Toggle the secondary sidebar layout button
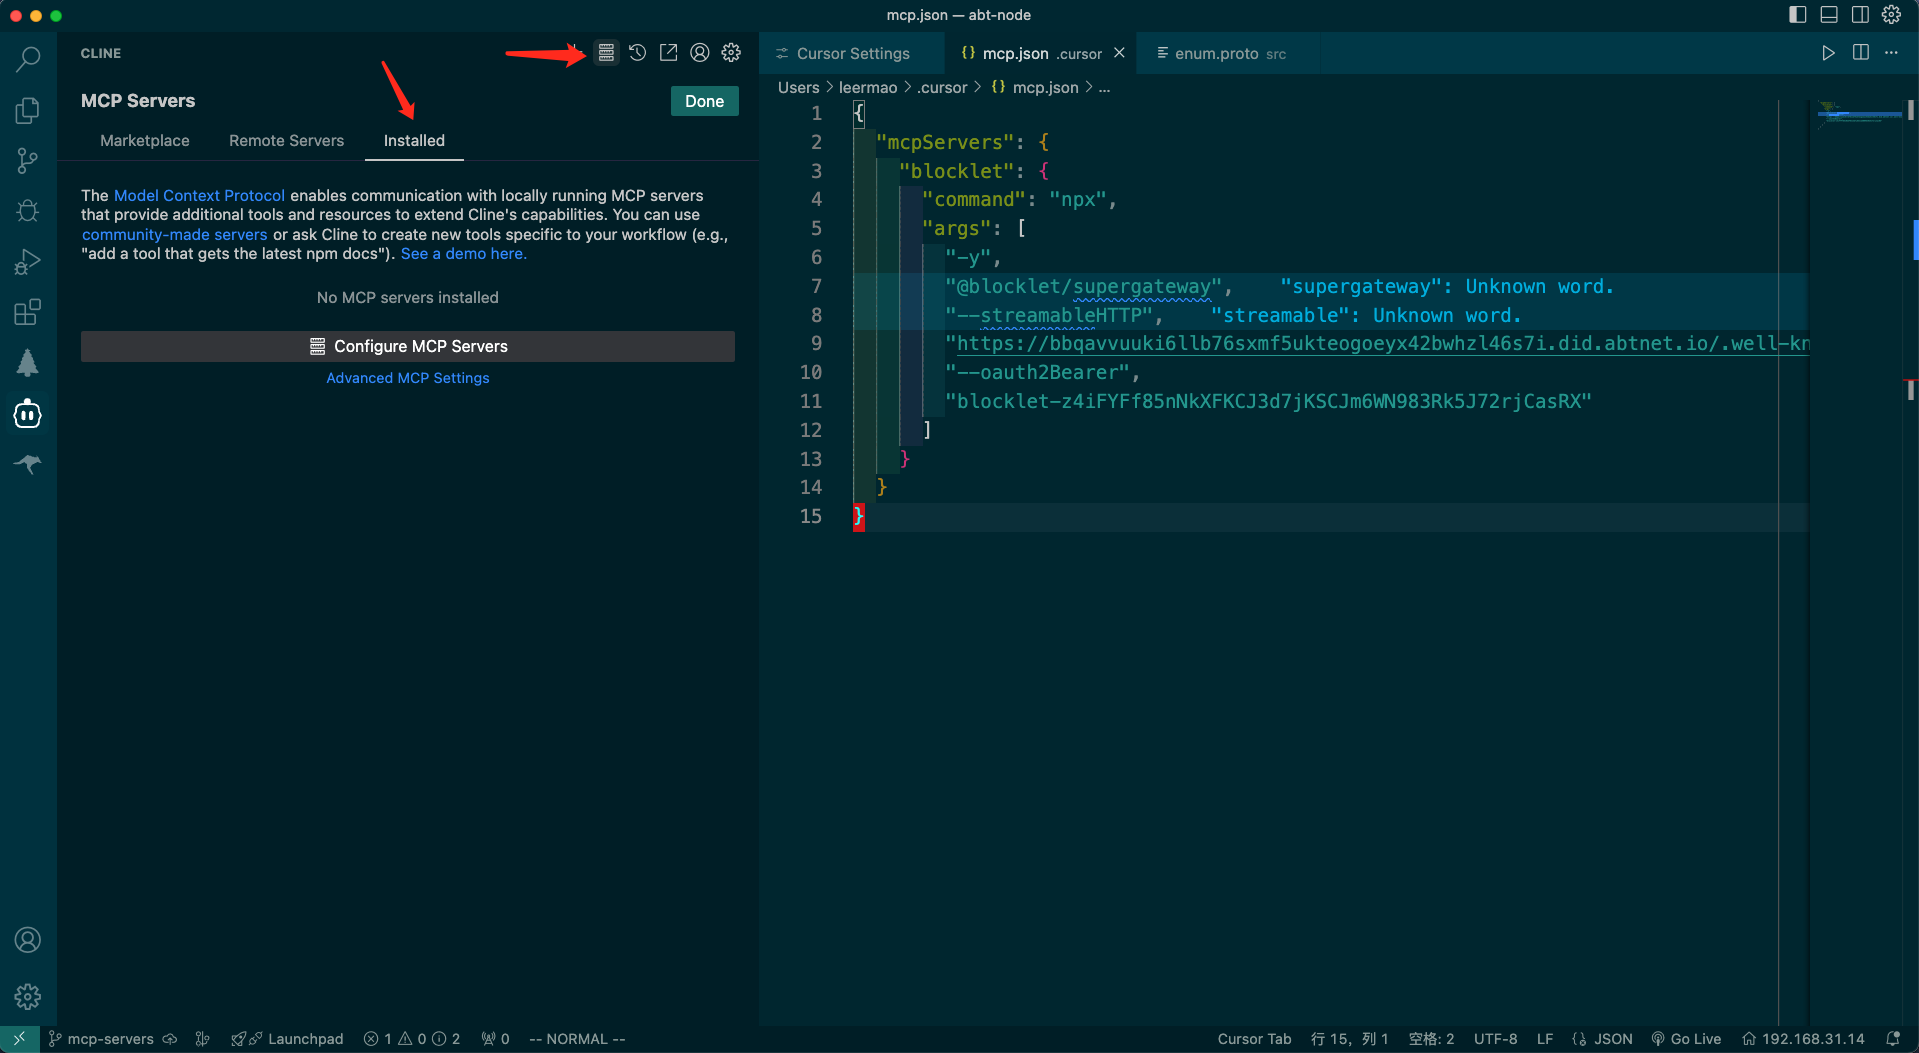 [1859, 15]
